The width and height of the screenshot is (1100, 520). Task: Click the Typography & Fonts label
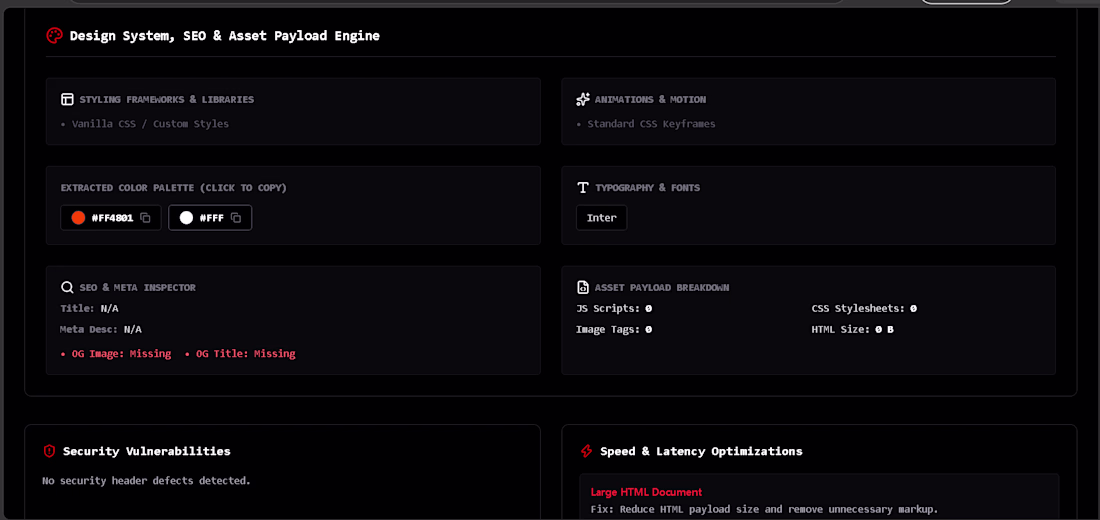(648, 187)
